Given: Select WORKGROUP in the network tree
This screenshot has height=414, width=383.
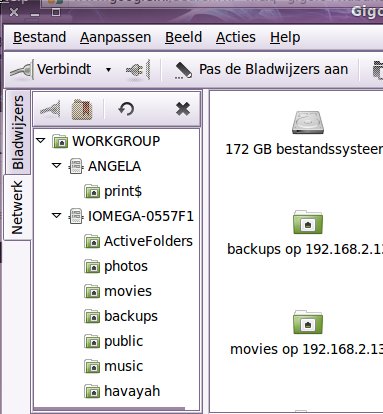Looking at the screenshot, I should (116, 141).
